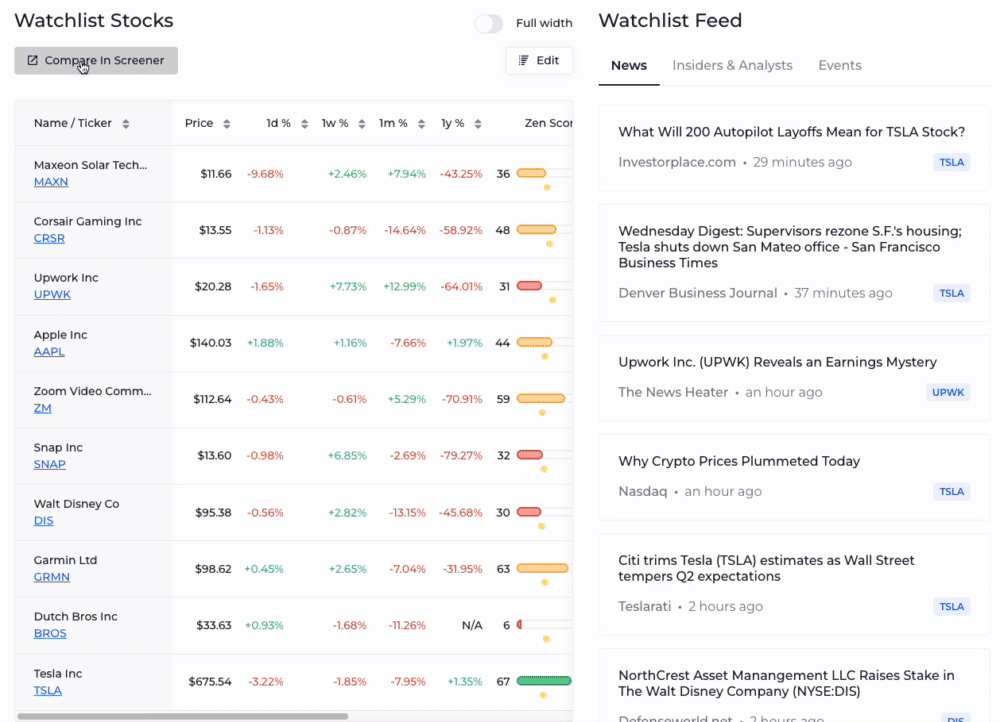Click the external-link icon in Compare In Screener
Image resolution: width=1000 pixels, height=722 pixels.
point(33,61)
